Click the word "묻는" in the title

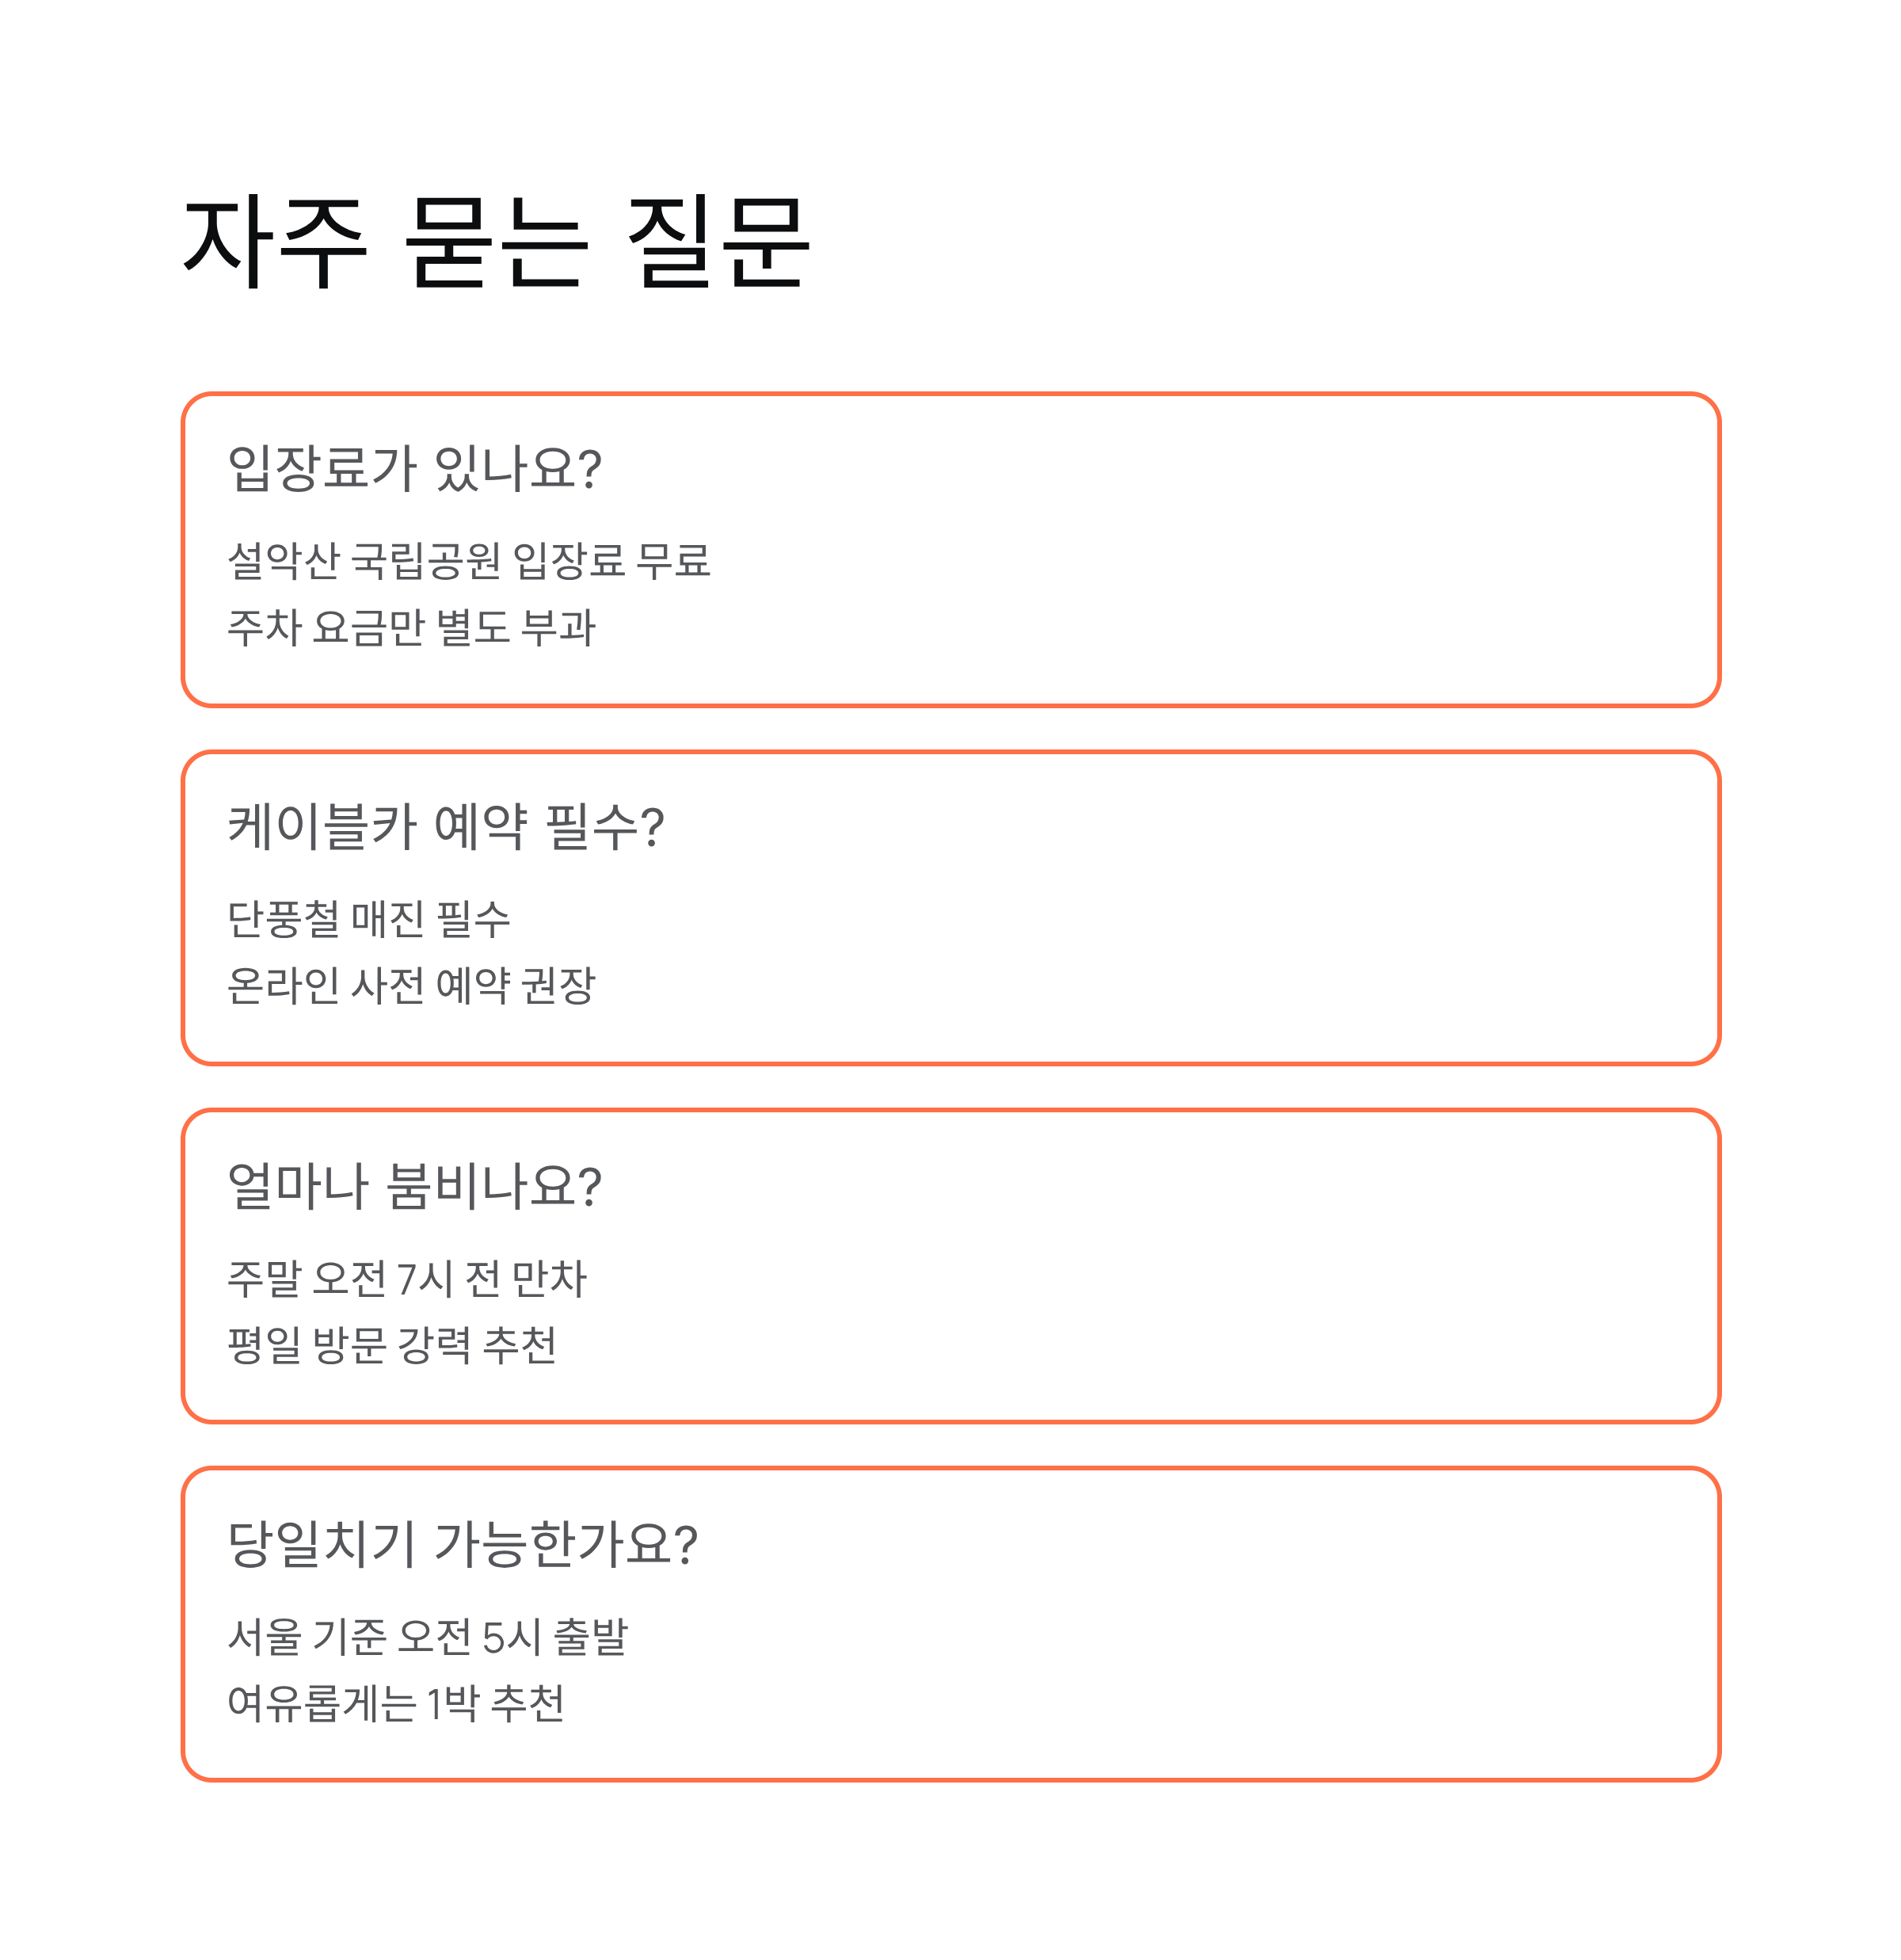(x=497, y=243)
